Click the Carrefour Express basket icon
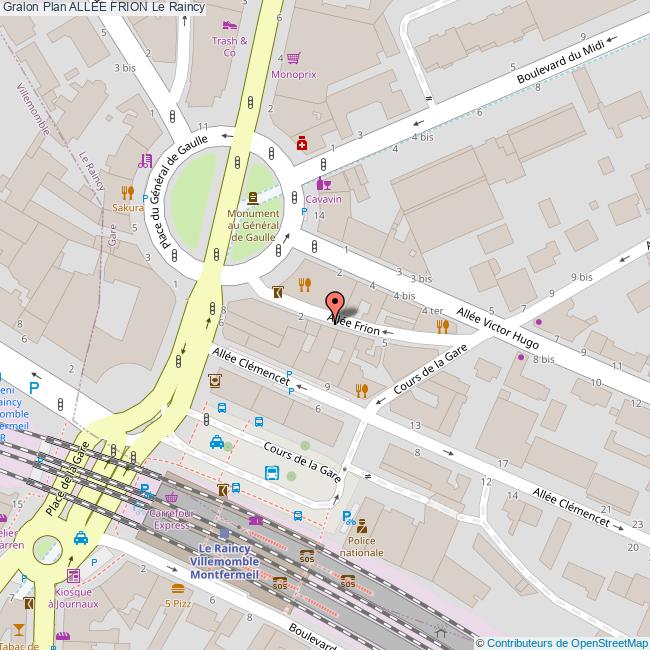This screenshot has height=650, width=650. pos(171,498)
